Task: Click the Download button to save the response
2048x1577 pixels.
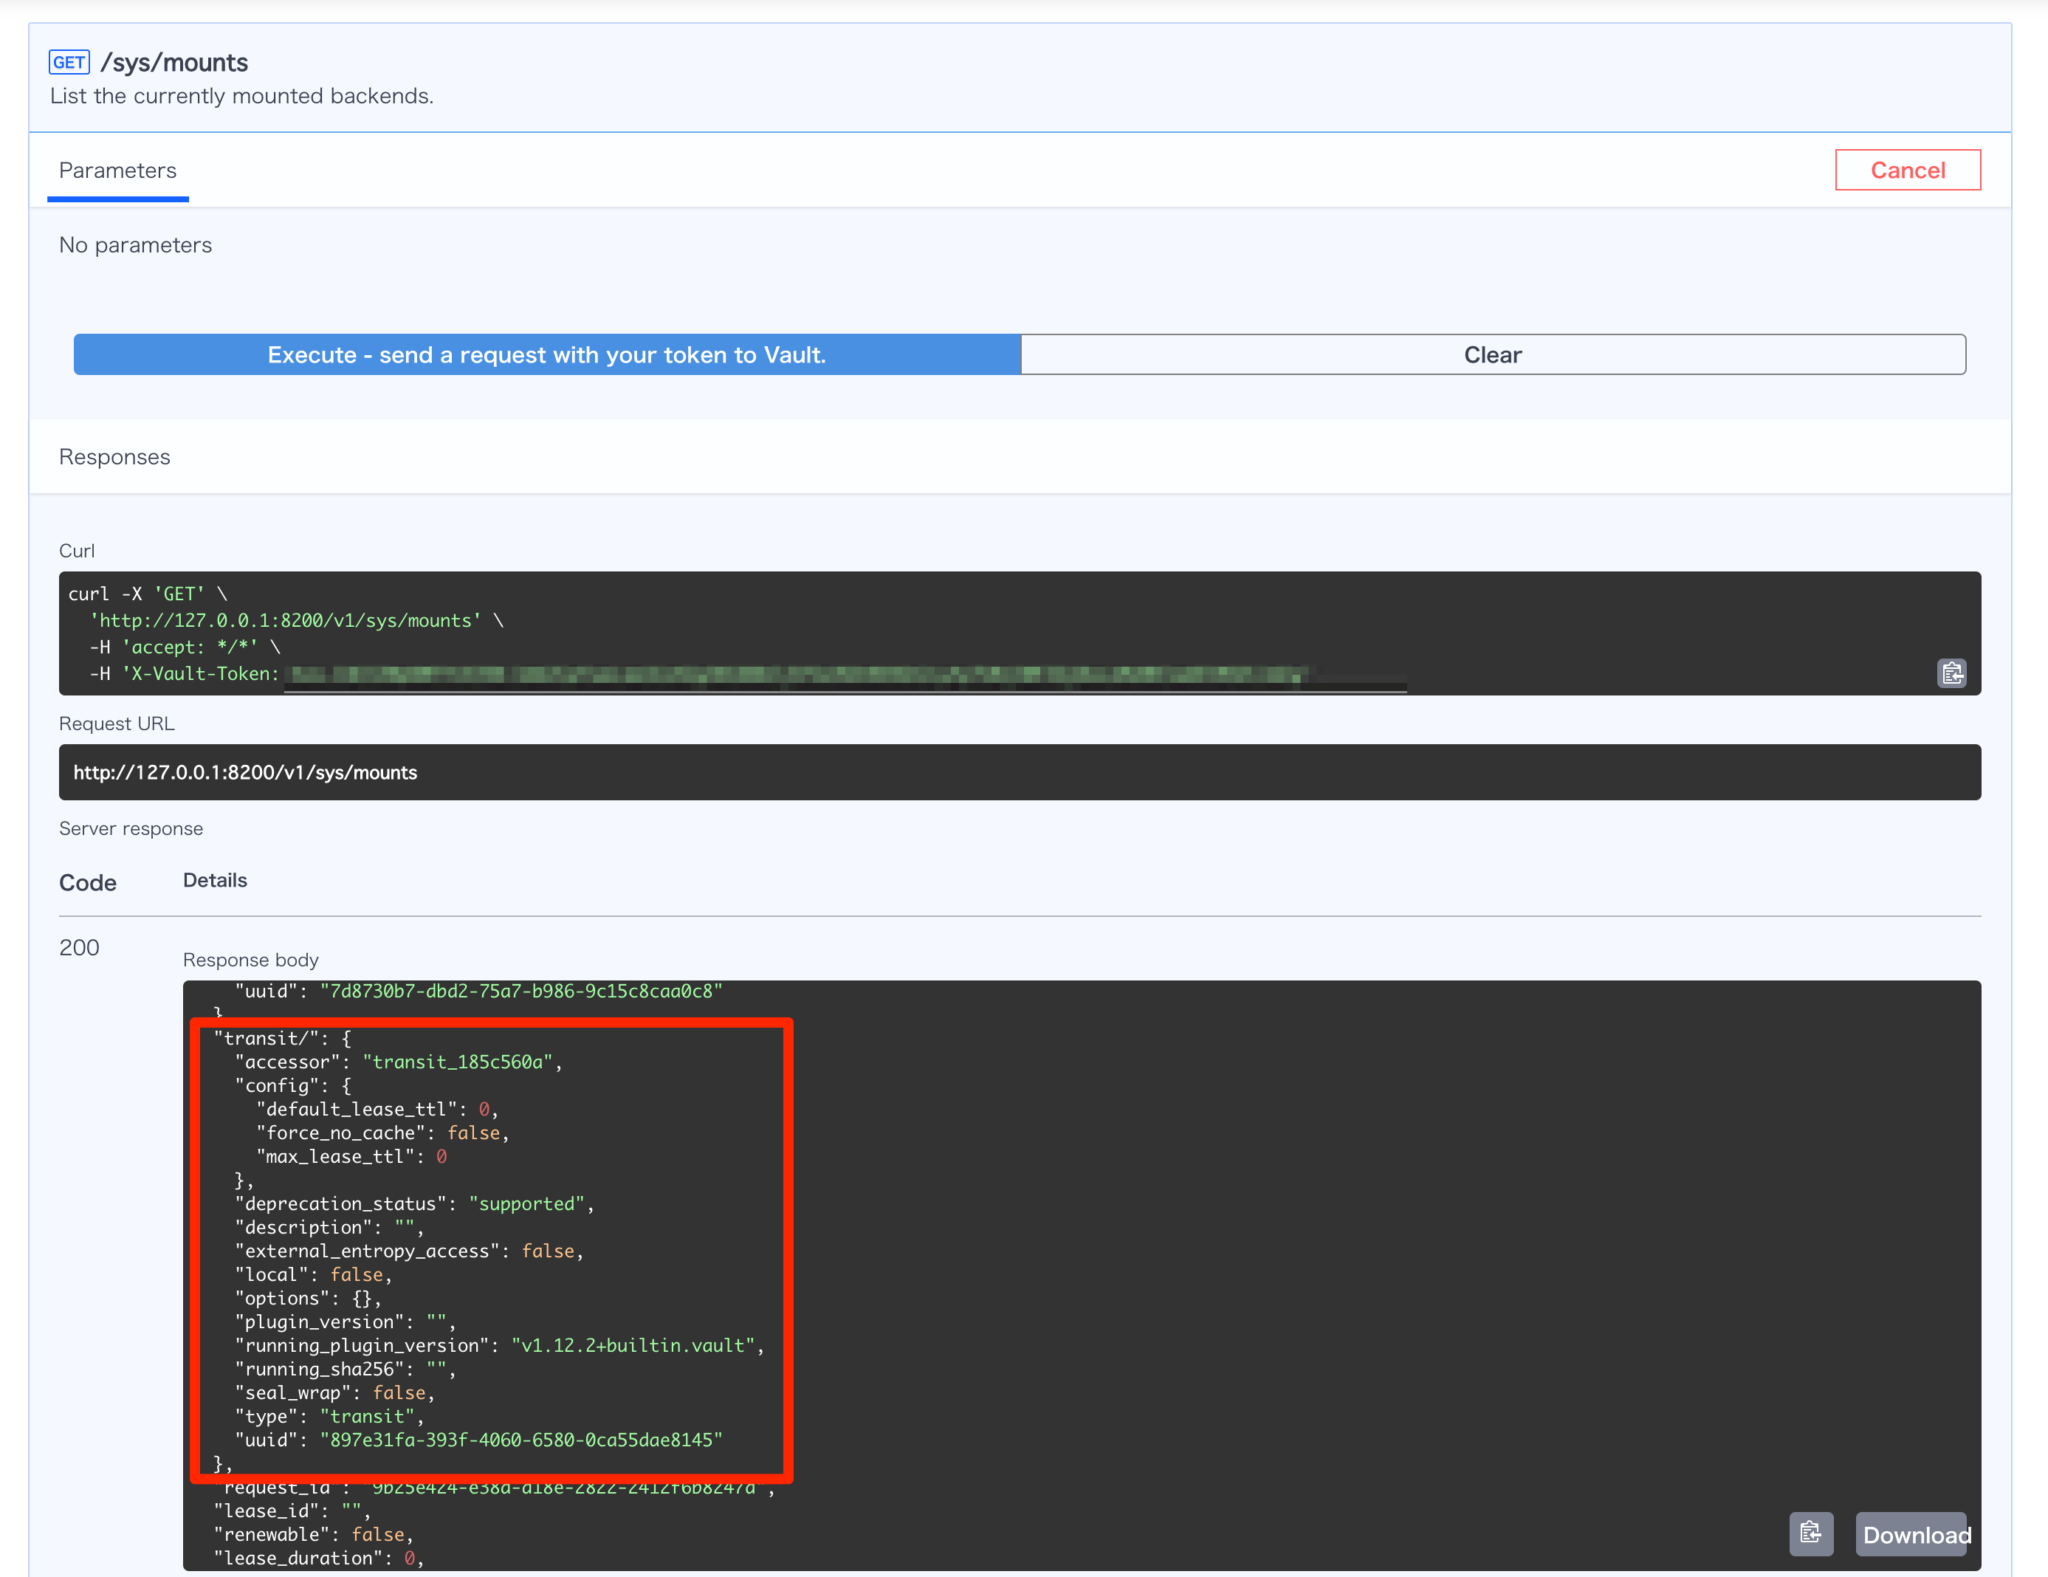Action: point(1913,1534)
